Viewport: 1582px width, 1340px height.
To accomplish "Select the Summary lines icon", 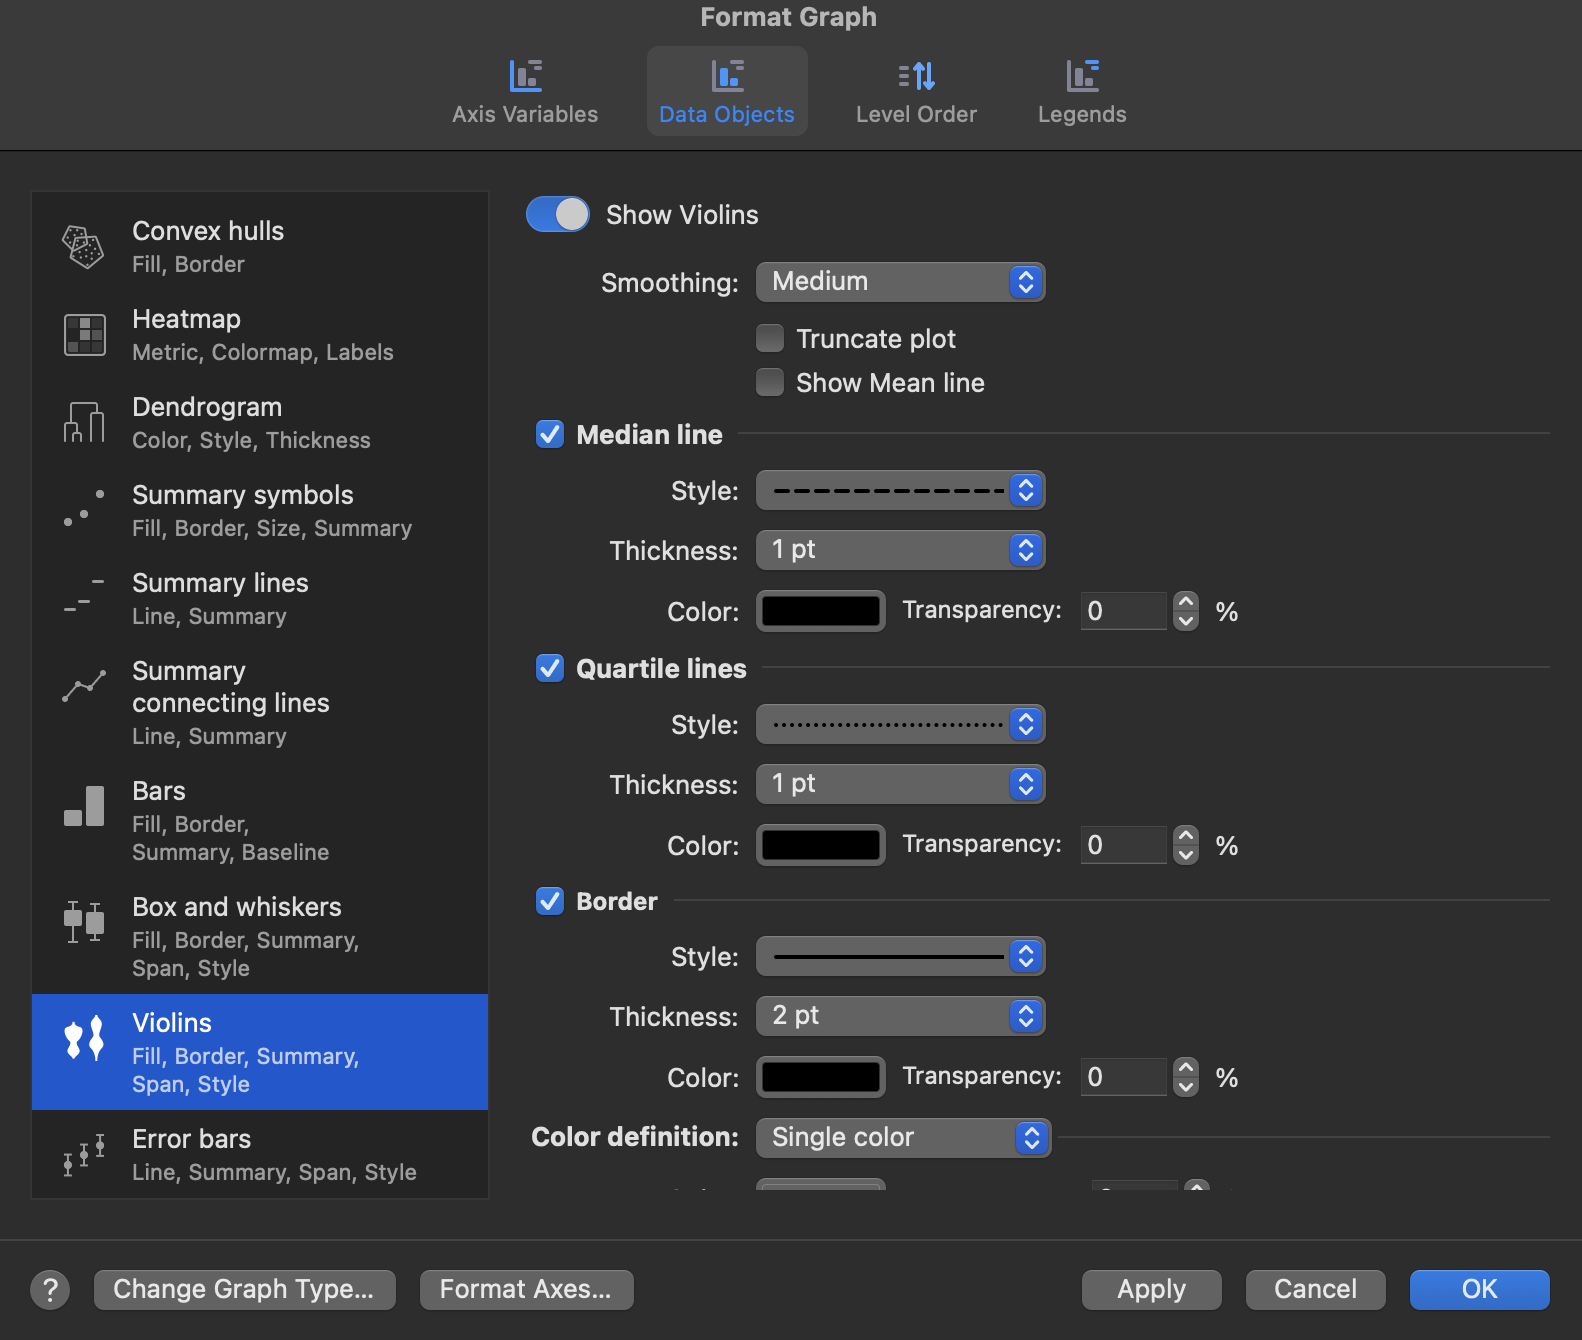I will [x=84, y=595].
